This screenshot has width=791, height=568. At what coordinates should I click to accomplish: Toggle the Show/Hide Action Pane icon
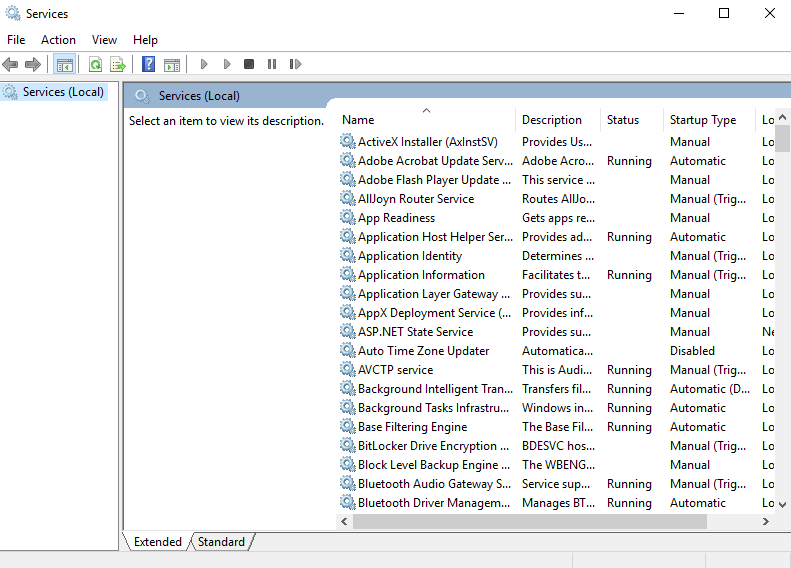172,64
